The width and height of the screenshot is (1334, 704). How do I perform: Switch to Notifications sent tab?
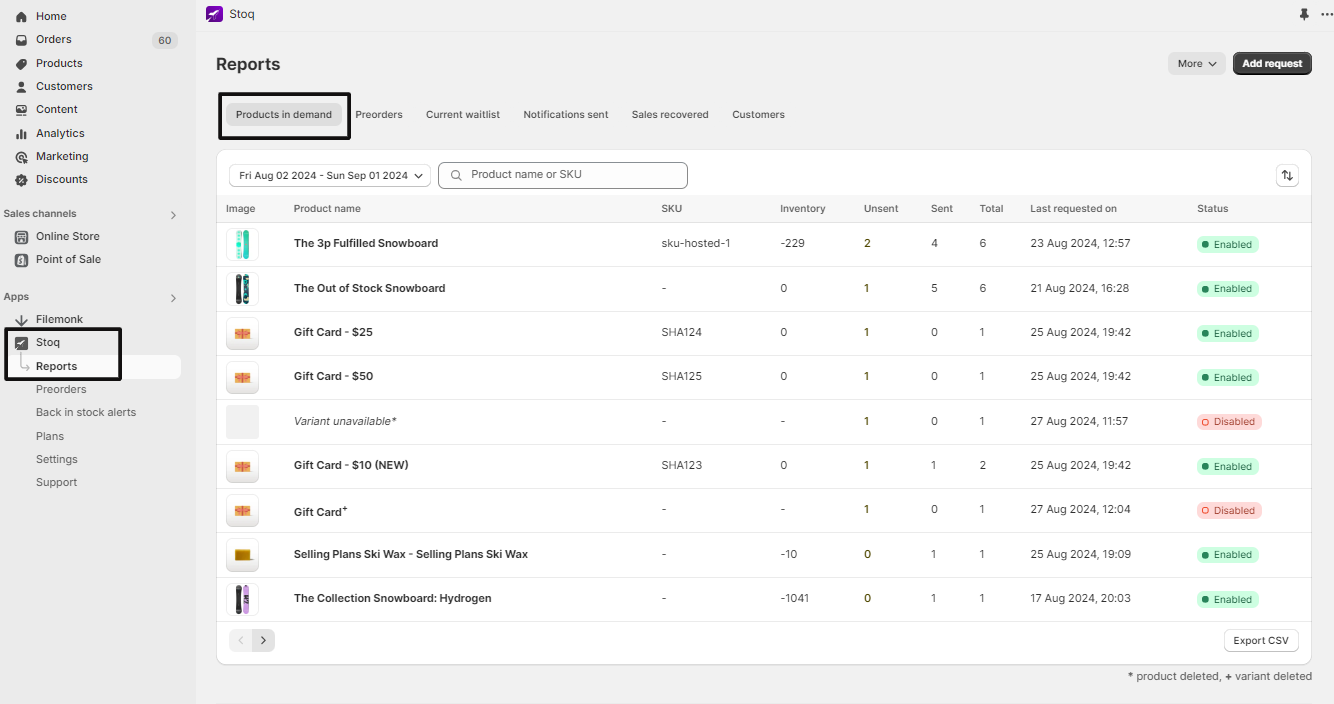point(566,115)
